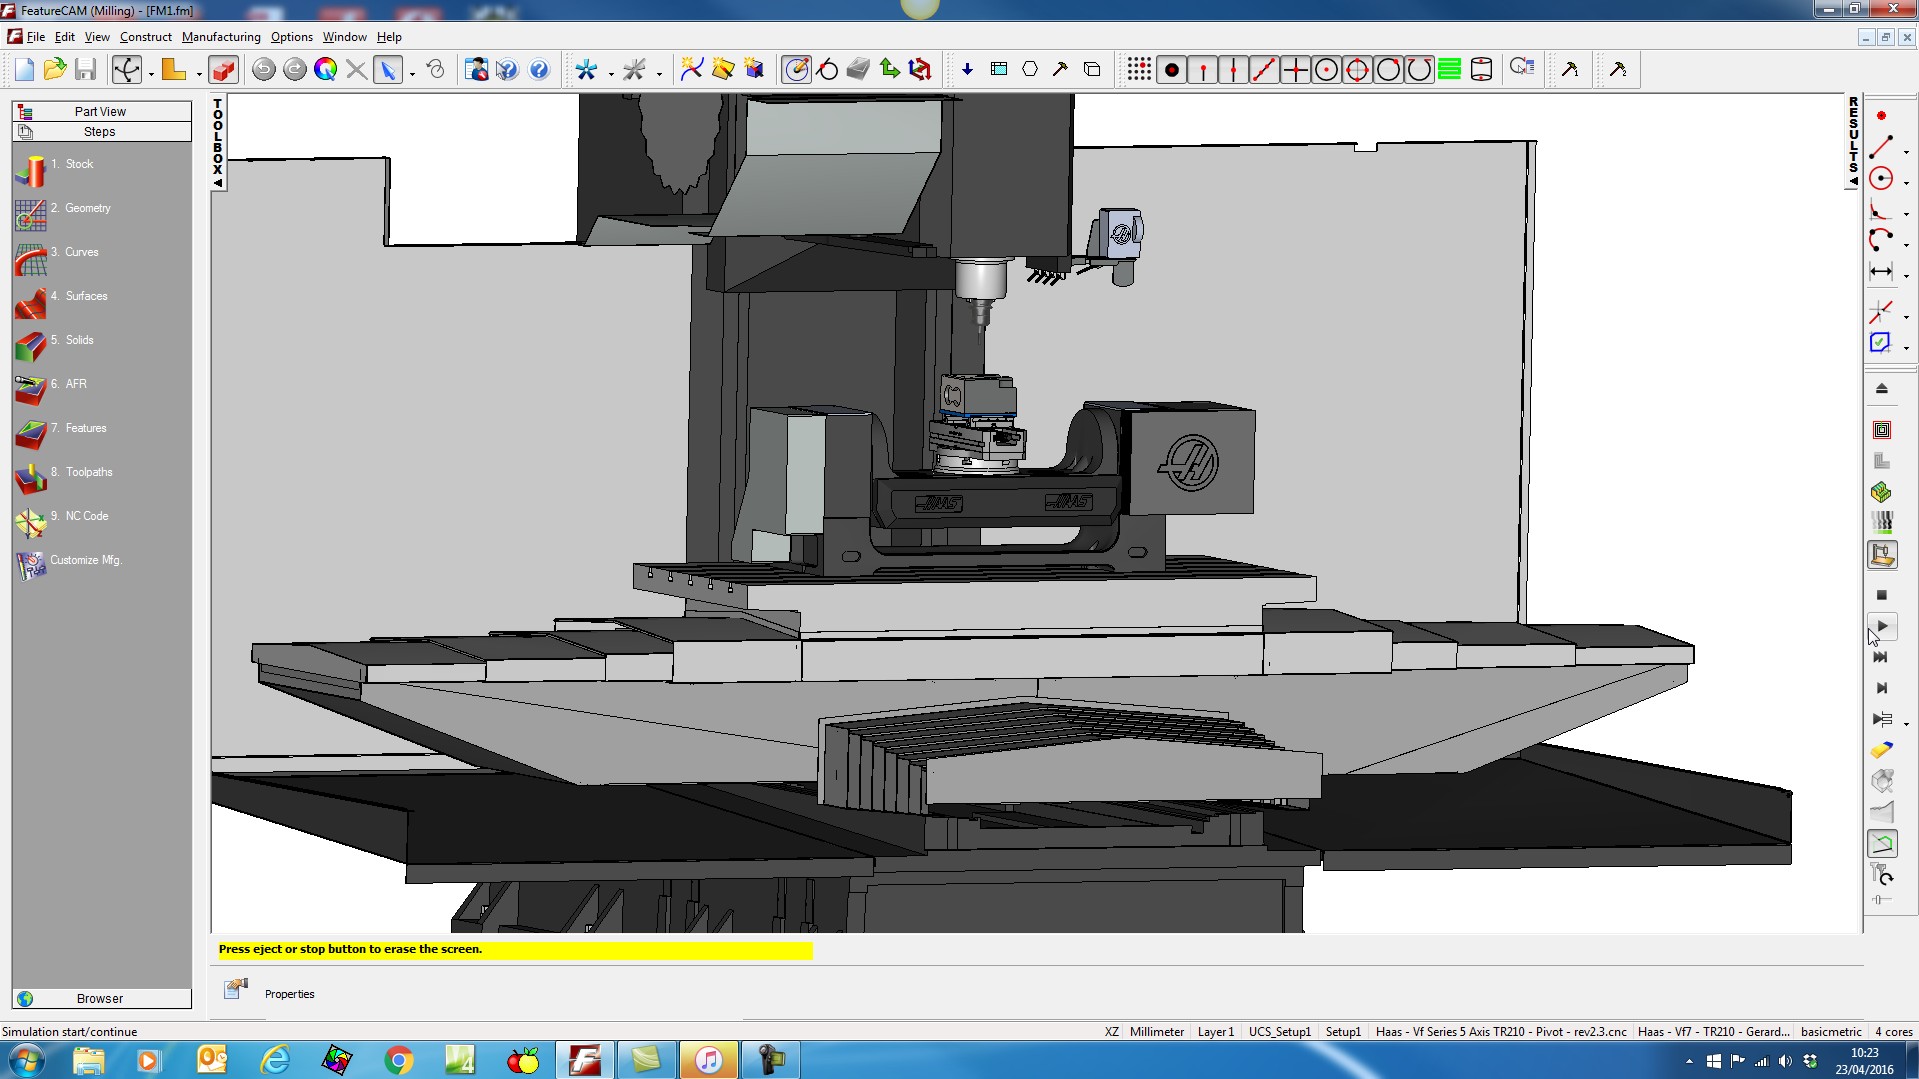
Task: Open the Manufacturing menu
Action: point(221,37)
